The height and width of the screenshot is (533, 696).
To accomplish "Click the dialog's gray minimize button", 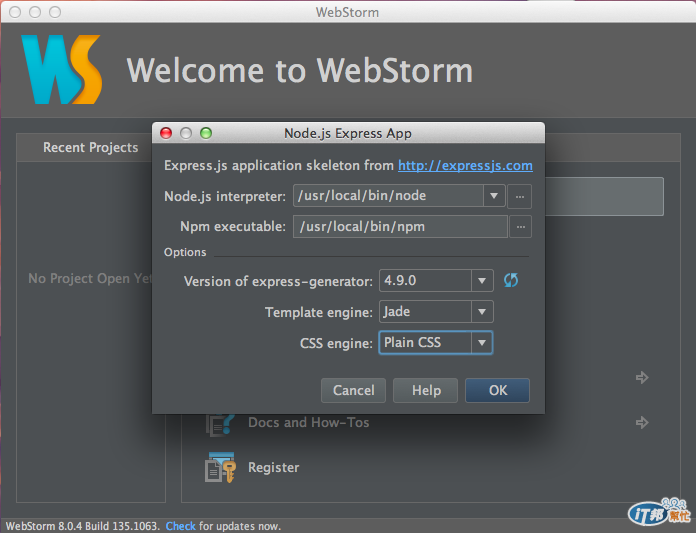I will click(186, 133).
